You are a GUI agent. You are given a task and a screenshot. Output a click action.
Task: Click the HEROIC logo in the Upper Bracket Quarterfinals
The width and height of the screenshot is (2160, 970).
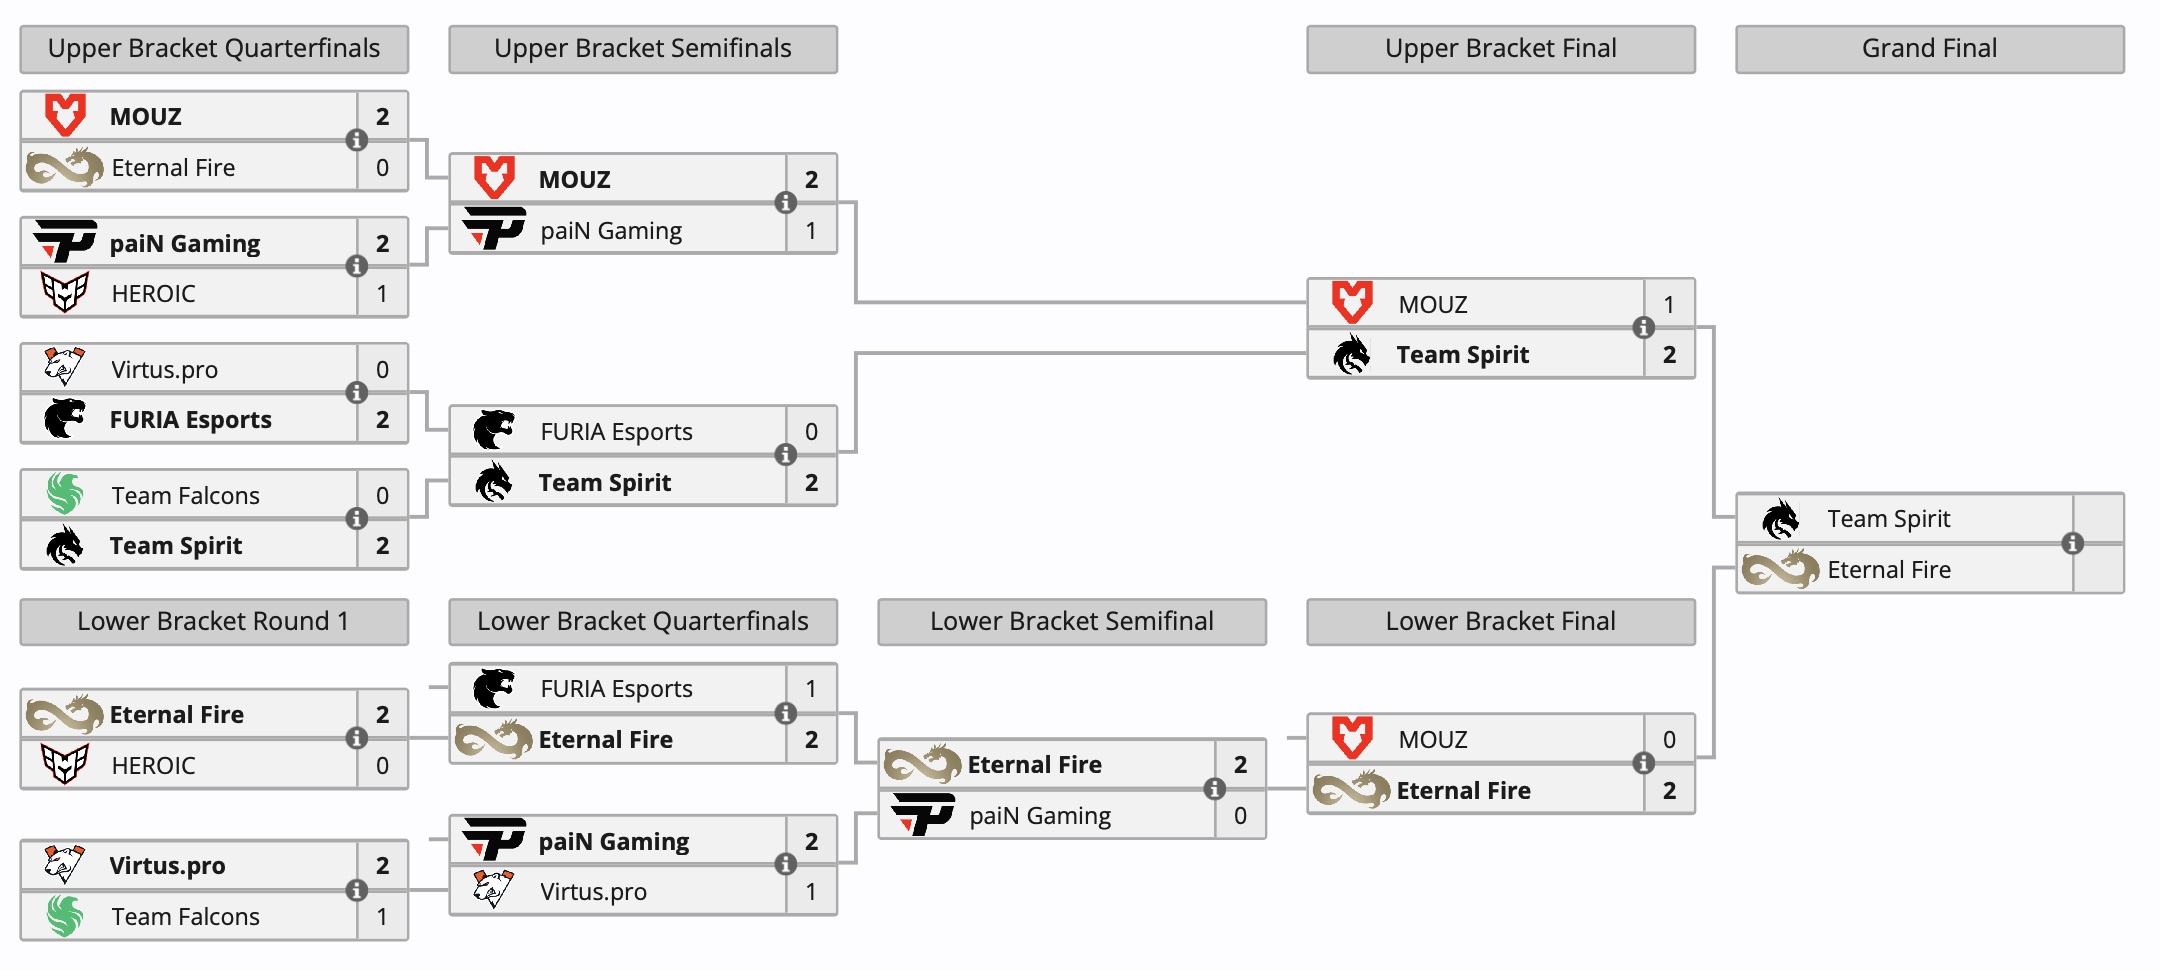click(65, 292)
